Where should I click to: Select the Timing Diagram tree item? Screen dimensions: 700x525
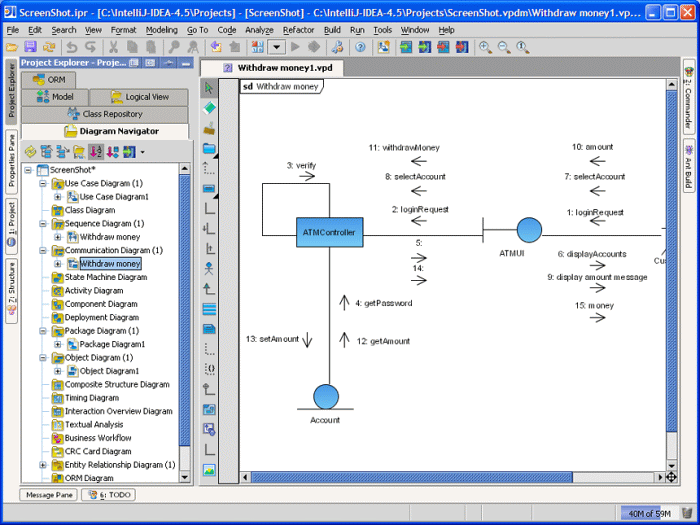tap(92, 398)
